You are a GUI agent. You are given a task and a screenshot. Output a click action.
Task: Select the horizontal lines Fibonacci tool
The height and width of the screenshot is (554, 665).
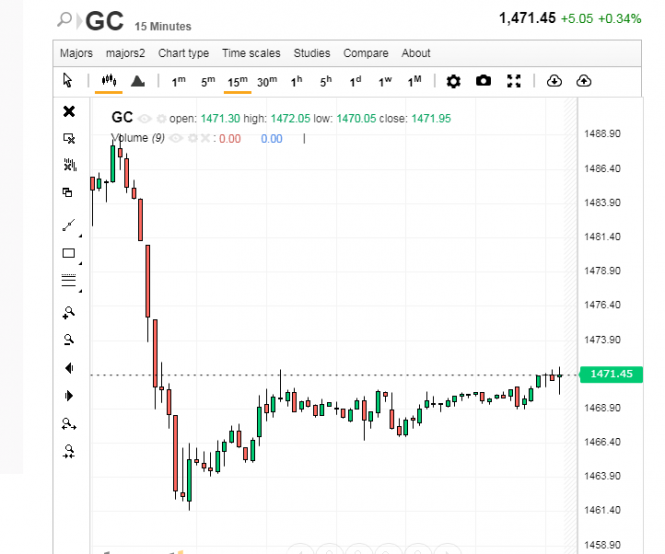point(69,280)
